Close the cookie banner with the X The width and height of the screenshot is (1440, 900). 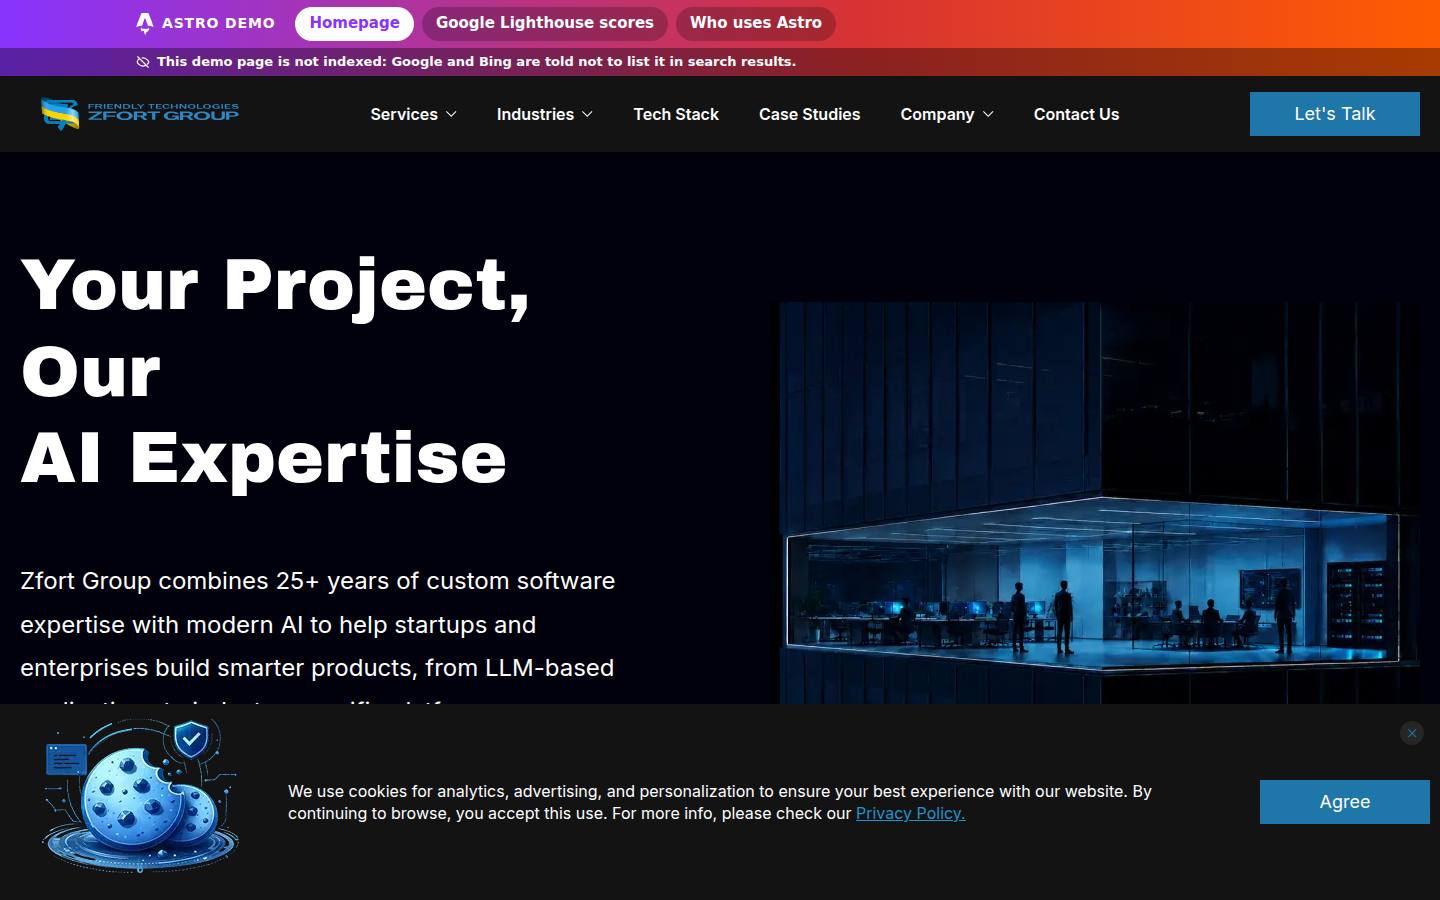1411,733
